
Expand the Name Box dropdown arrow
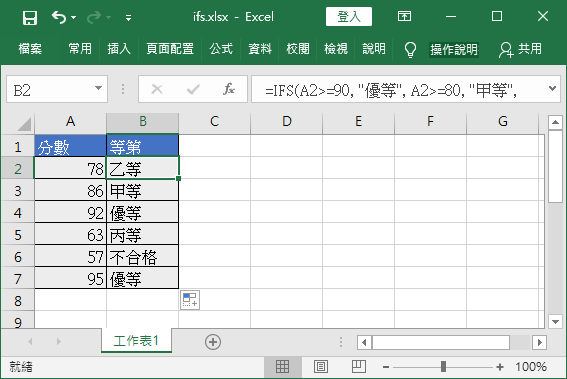click(x=98, y=88)
